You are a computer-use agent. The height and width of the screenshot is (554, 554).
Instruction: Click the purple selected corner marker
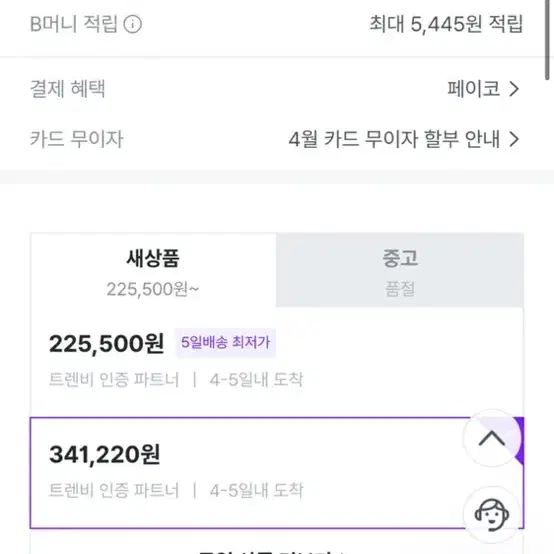(519, 440)
